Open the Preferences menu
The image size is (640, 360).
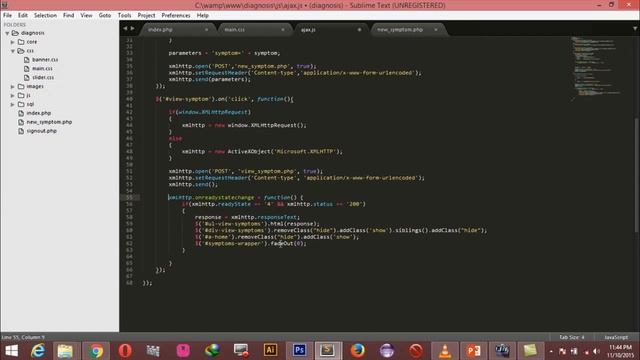(176, 15)
